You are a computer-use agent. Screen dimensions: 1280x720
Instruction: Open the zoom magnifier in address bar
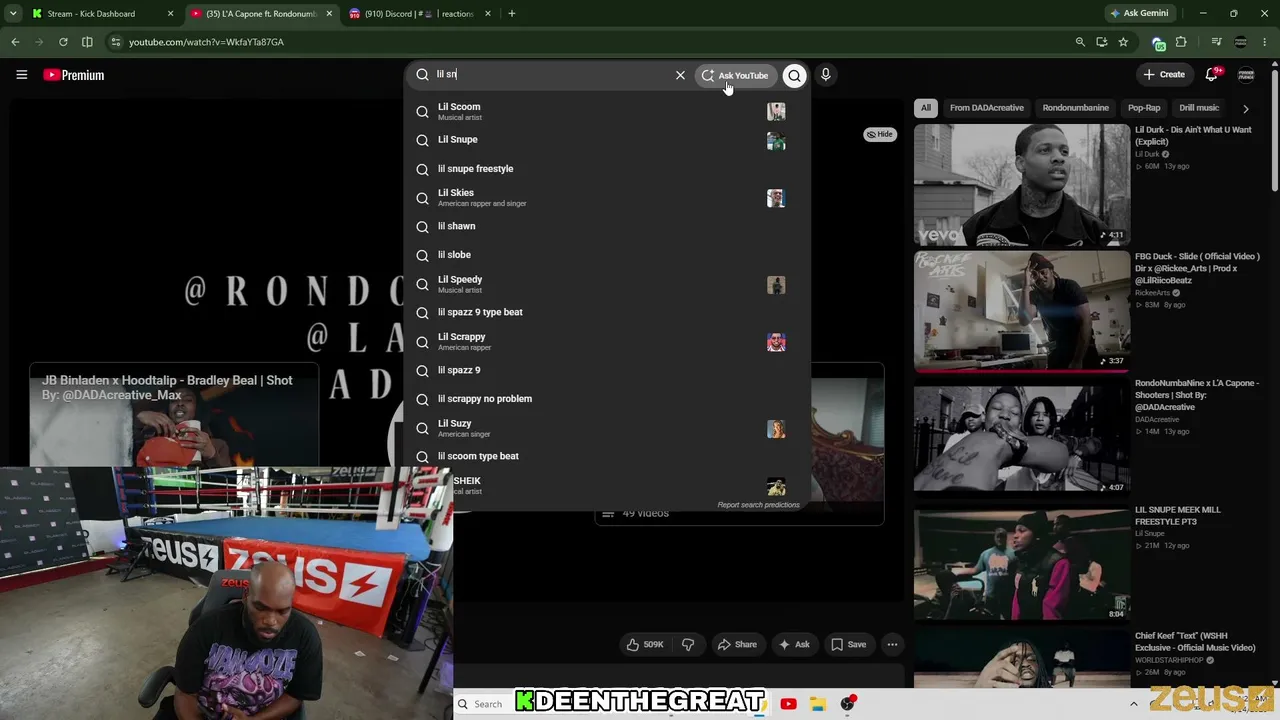pos(1080,42)
